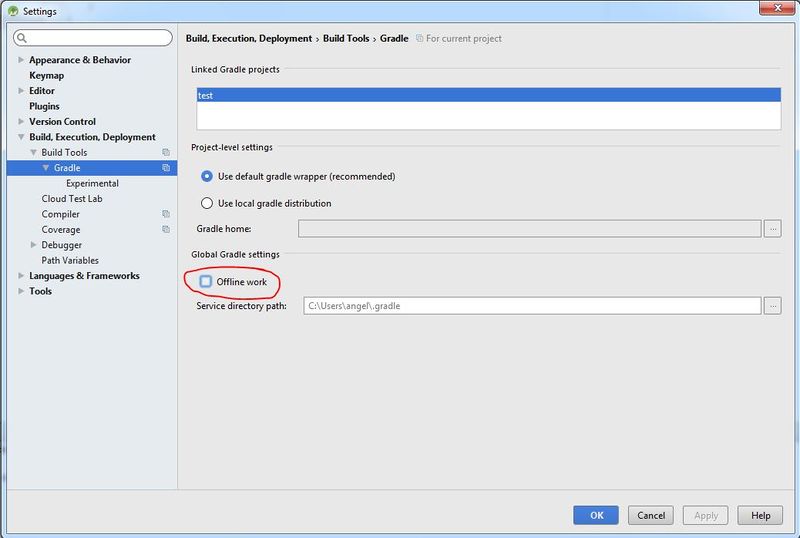Open the Keymap settings page
800x538 pixels.
(46, 76)
